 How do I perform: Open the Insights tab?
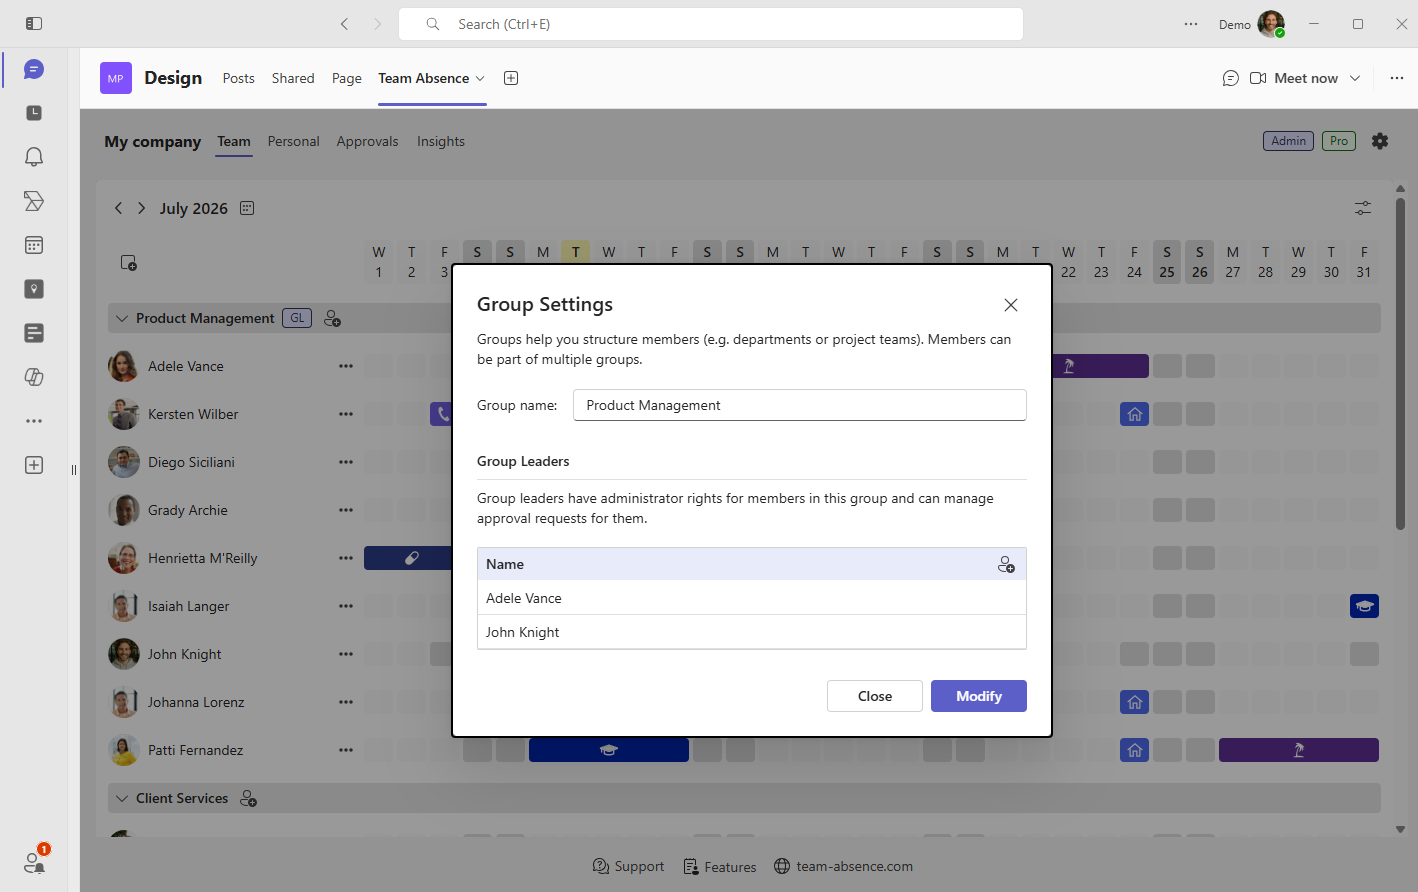point(441,141)
